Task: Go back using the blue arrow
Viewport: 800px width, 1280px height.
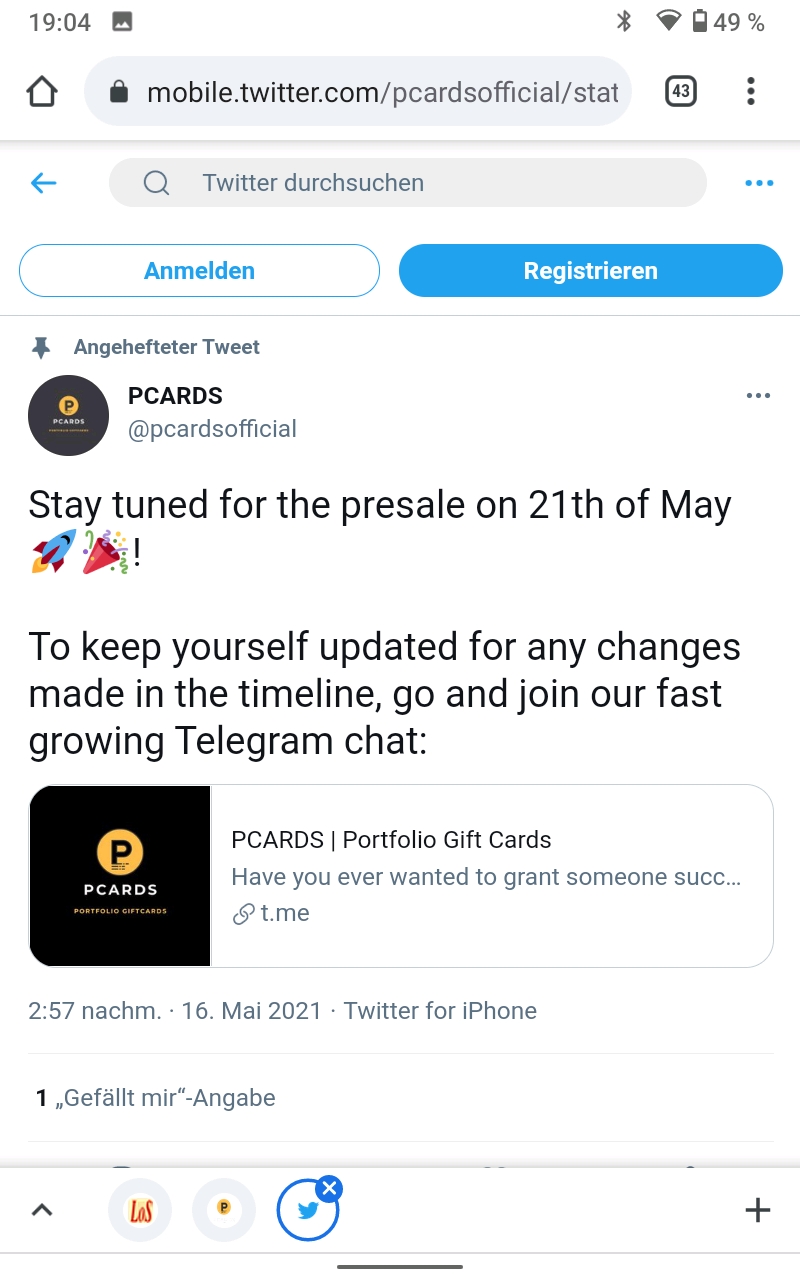Action: click(x=44, y=183)
